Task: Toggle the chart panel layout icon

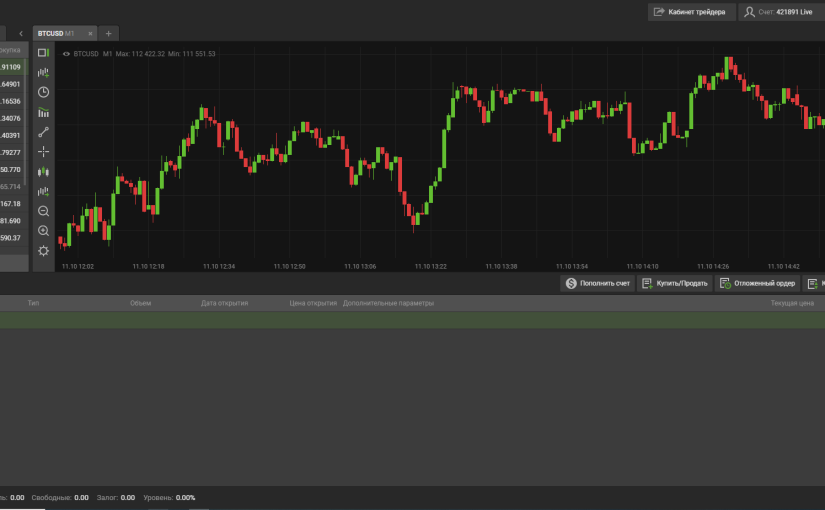Action: click(43, 52)
